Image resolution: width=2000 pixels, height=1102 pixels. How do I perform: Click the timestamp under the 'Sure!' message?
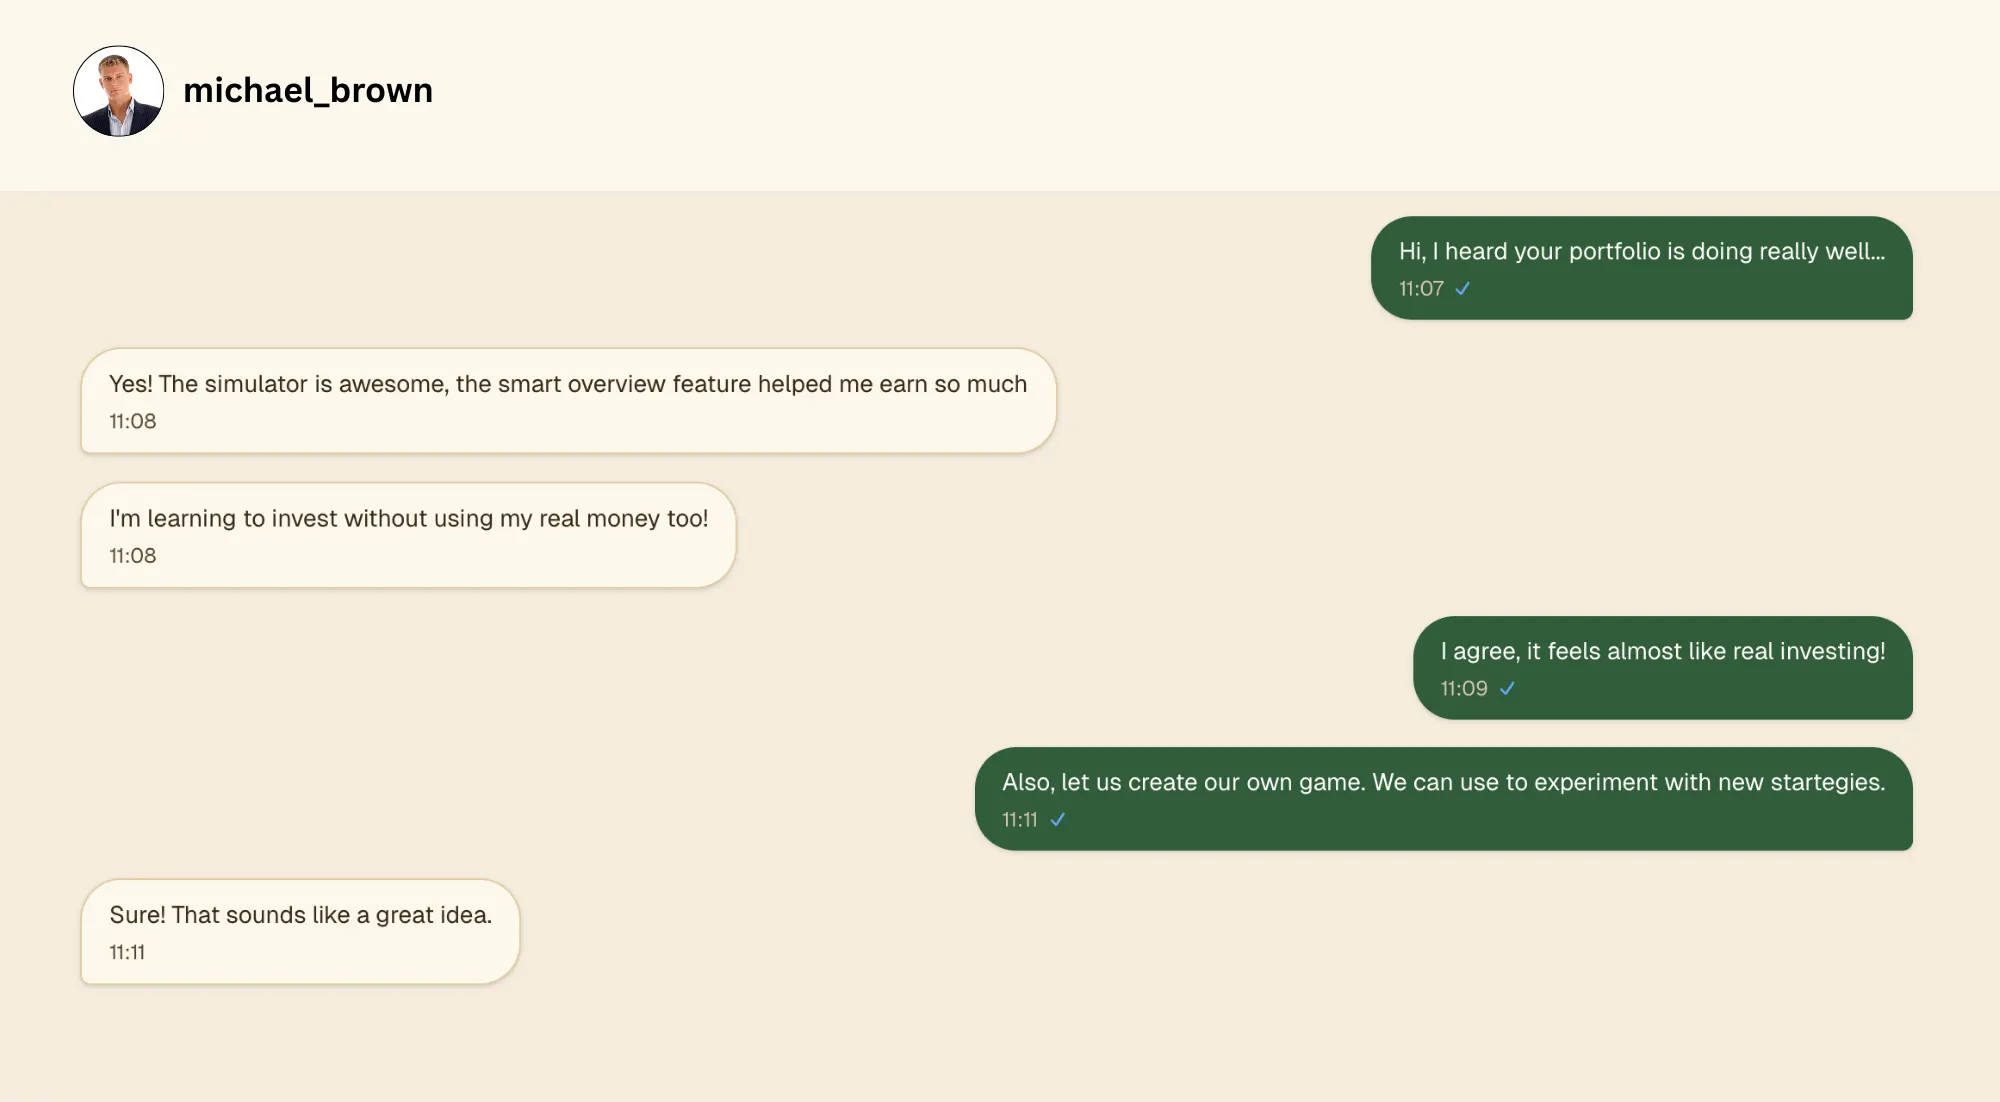pyautogui.click(x=127, y=953)
